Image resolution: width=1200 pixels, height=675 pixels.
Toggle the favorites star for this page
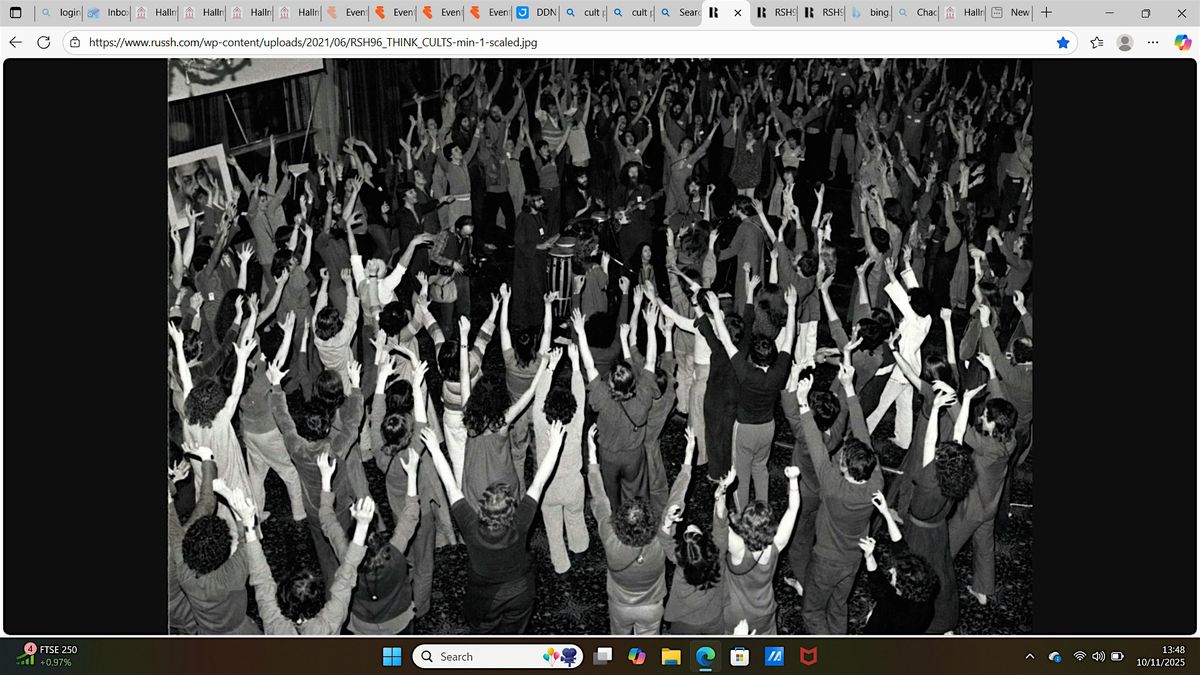click(1063, 42)
